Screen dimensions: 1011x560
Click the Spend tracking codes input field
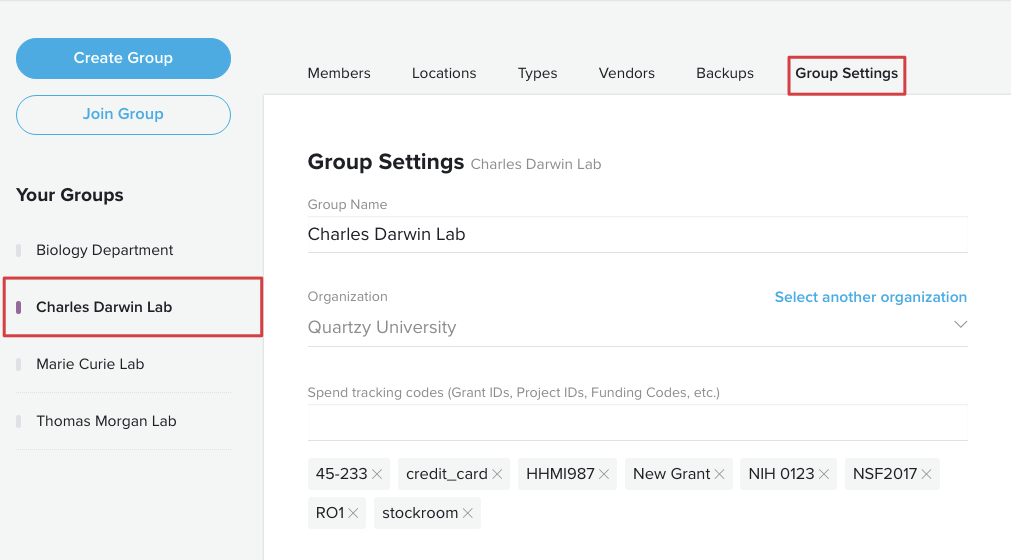click(638, 423)
